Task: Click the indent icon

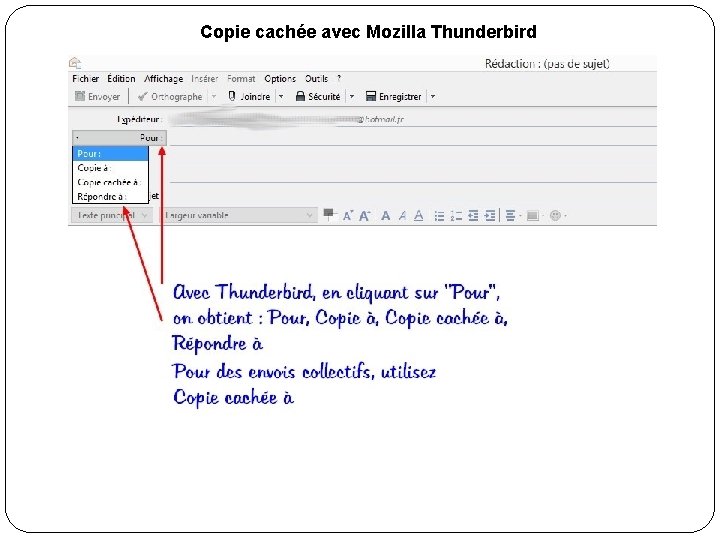Action: (x=490, y=215)
